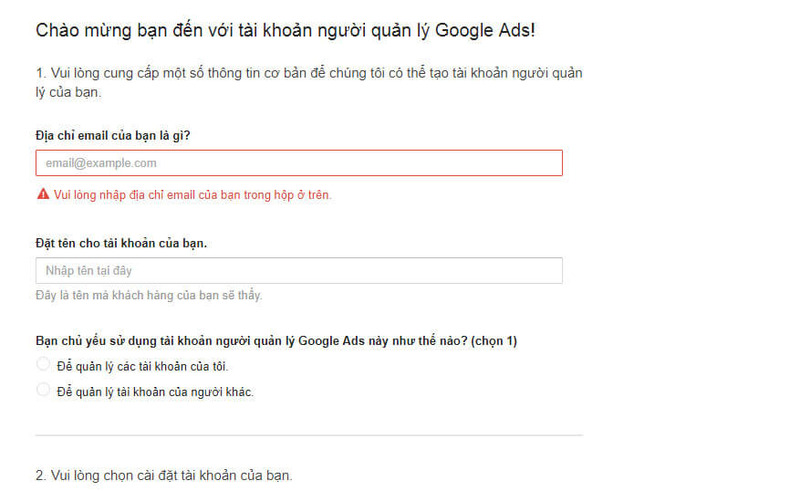Viewport: 800px width, 491px height.
Task: Click the '(chọn 1)' hint text
Action: (491, 341)
